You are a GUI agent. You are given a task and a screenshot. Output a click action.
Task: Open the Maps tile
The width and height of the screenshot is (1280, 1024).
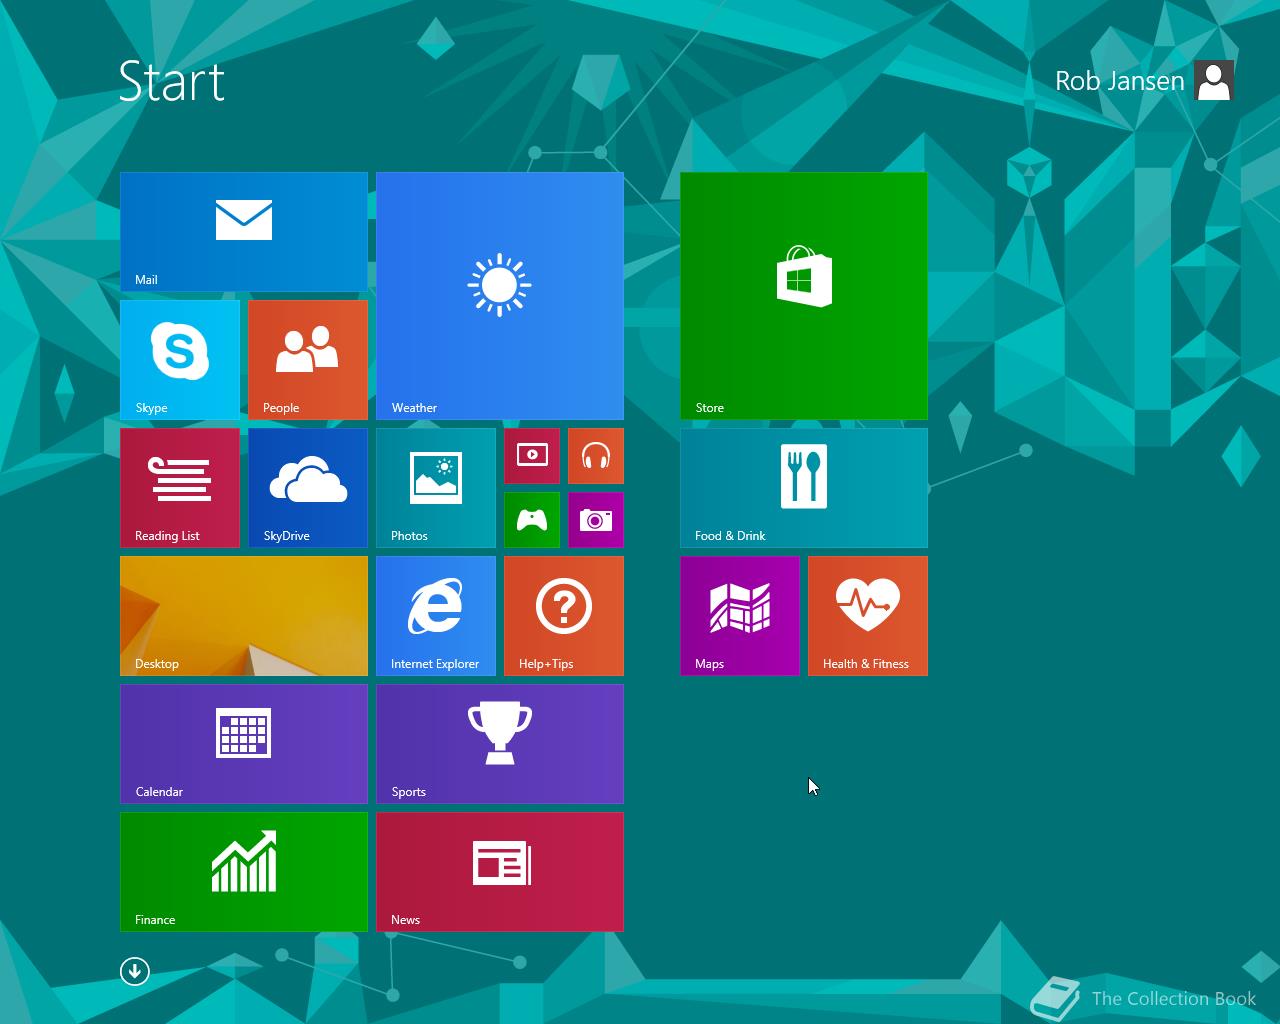coord(740,616)
